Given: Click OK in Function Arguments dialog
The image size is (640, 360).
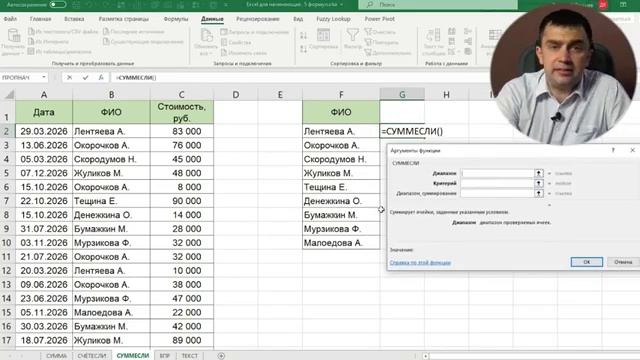Looking at the screenshot, I should pos(587,262).
